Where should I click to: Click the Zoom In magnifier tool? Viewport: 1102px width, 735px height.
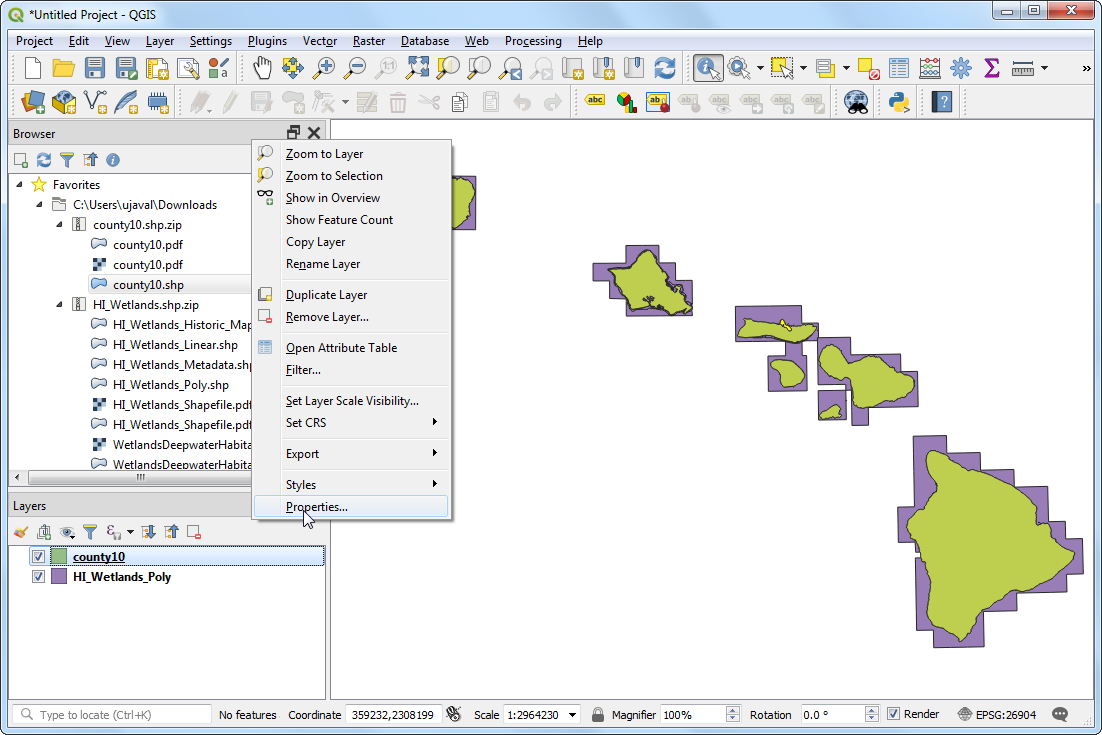click(x=324, y=68)
